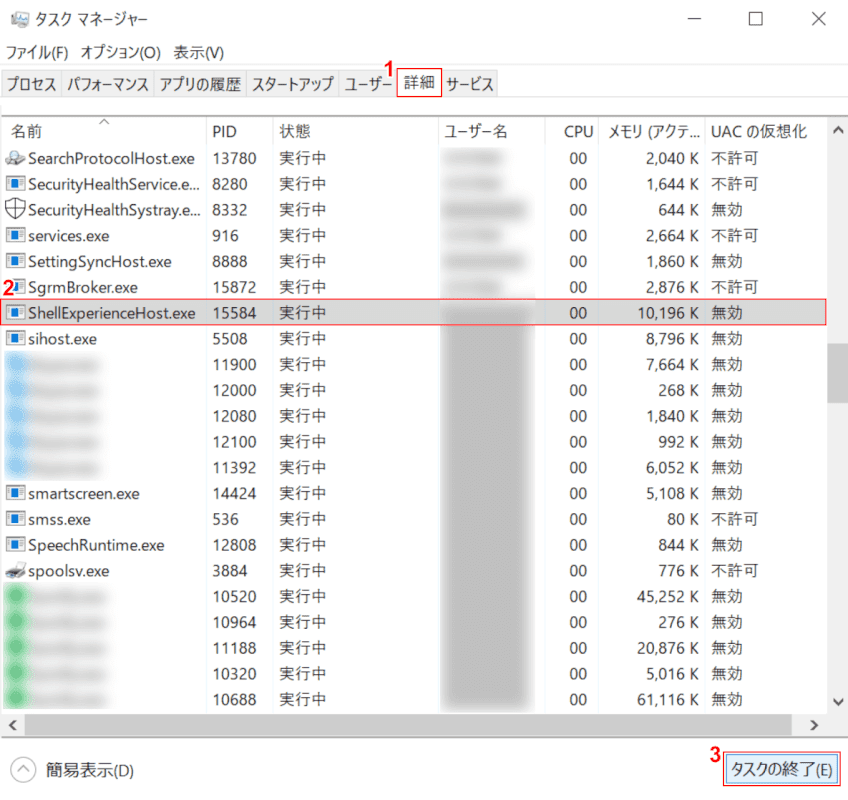Click the ShellExperienceHost.exe icon
This screenshot has height=800, width=848.
[15, 313]
